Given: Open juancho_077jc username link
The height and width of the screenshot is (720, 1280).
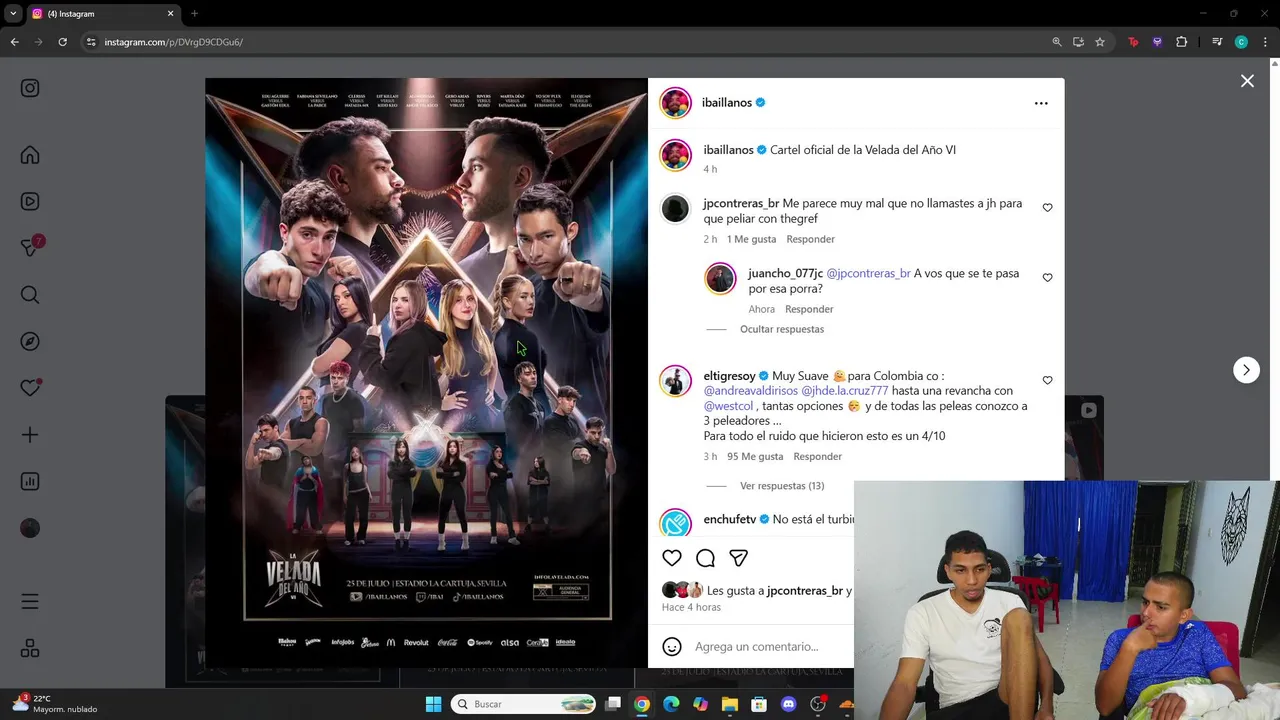Looking at the screenshot, I should [x=786, y=273].
